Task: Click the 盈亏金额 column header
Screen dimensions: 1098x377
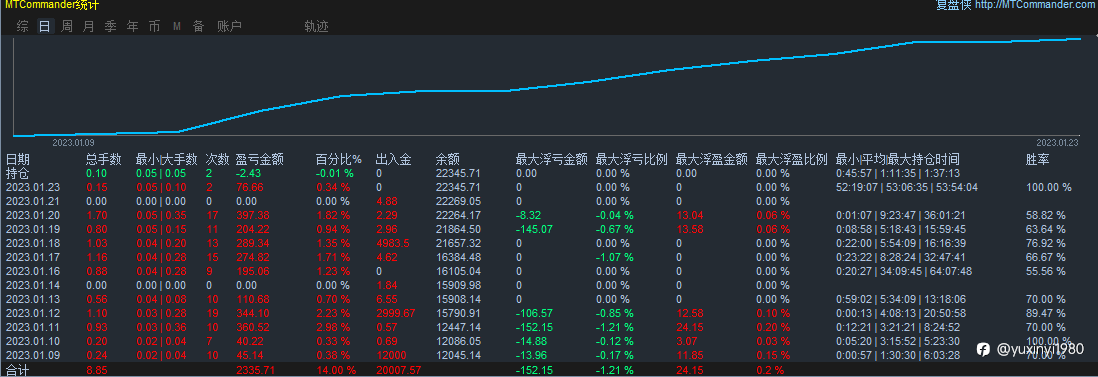Action: pyautogui.click(x=260, y=160)
